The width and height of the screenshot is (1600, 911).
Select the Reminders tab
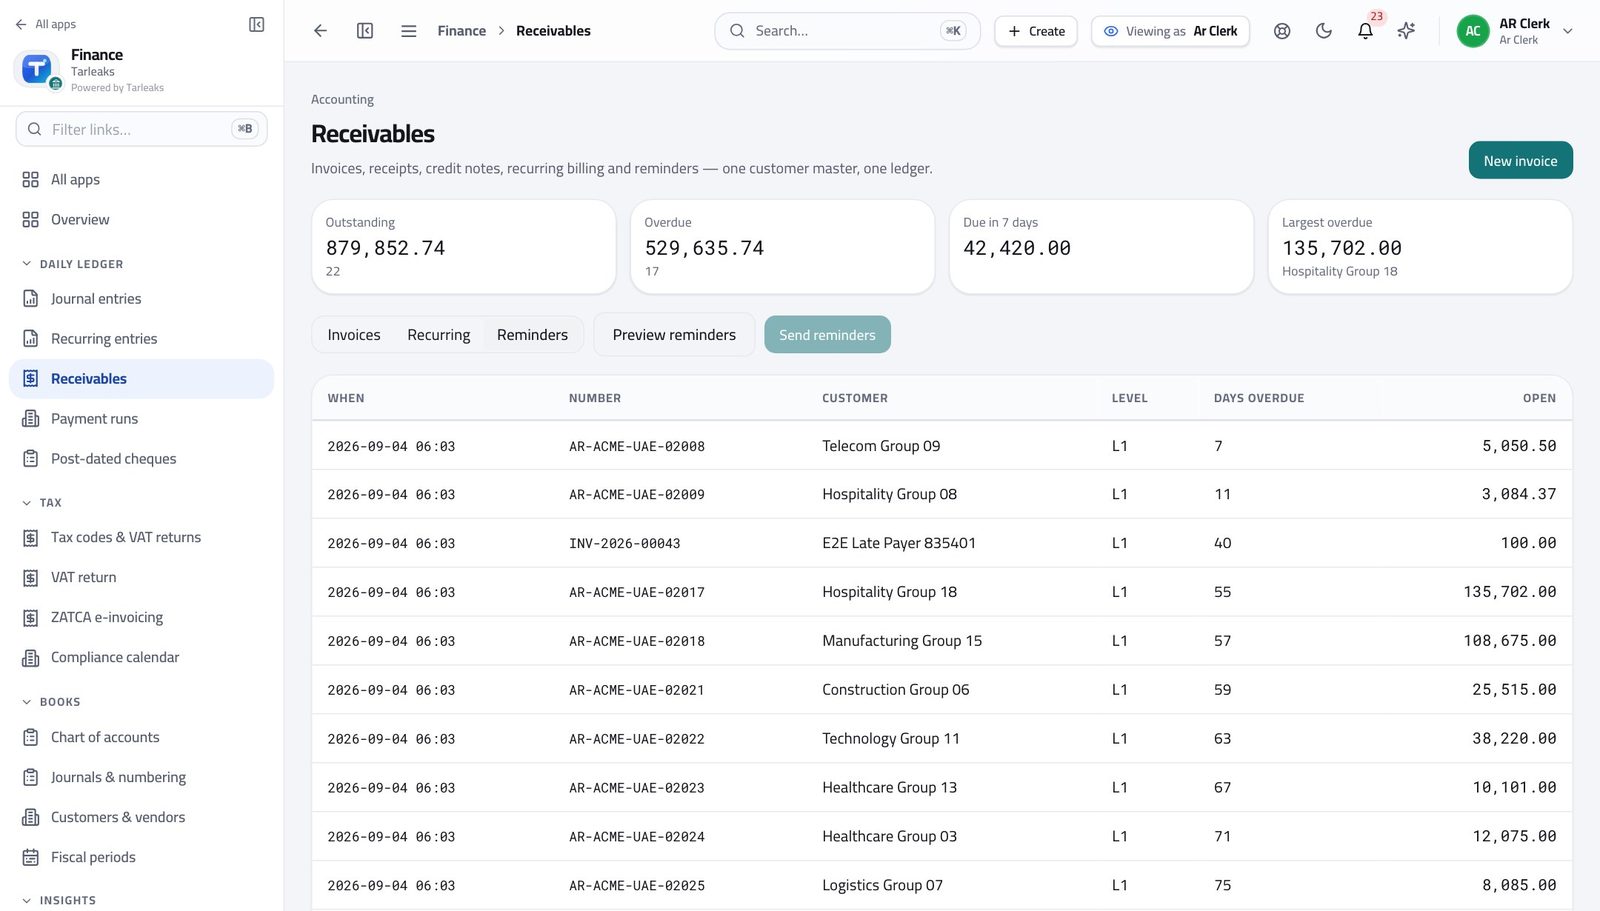(x=532, y=335)
